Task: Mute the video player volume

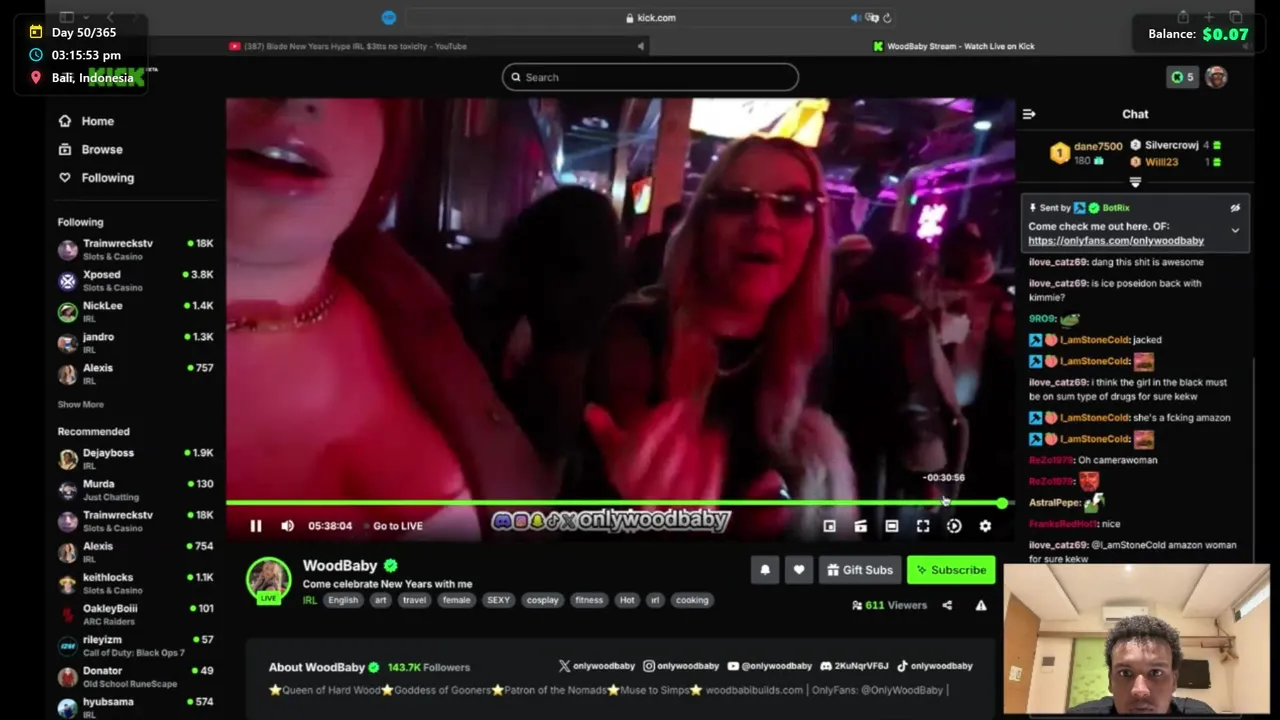Action: coord(287,526)
